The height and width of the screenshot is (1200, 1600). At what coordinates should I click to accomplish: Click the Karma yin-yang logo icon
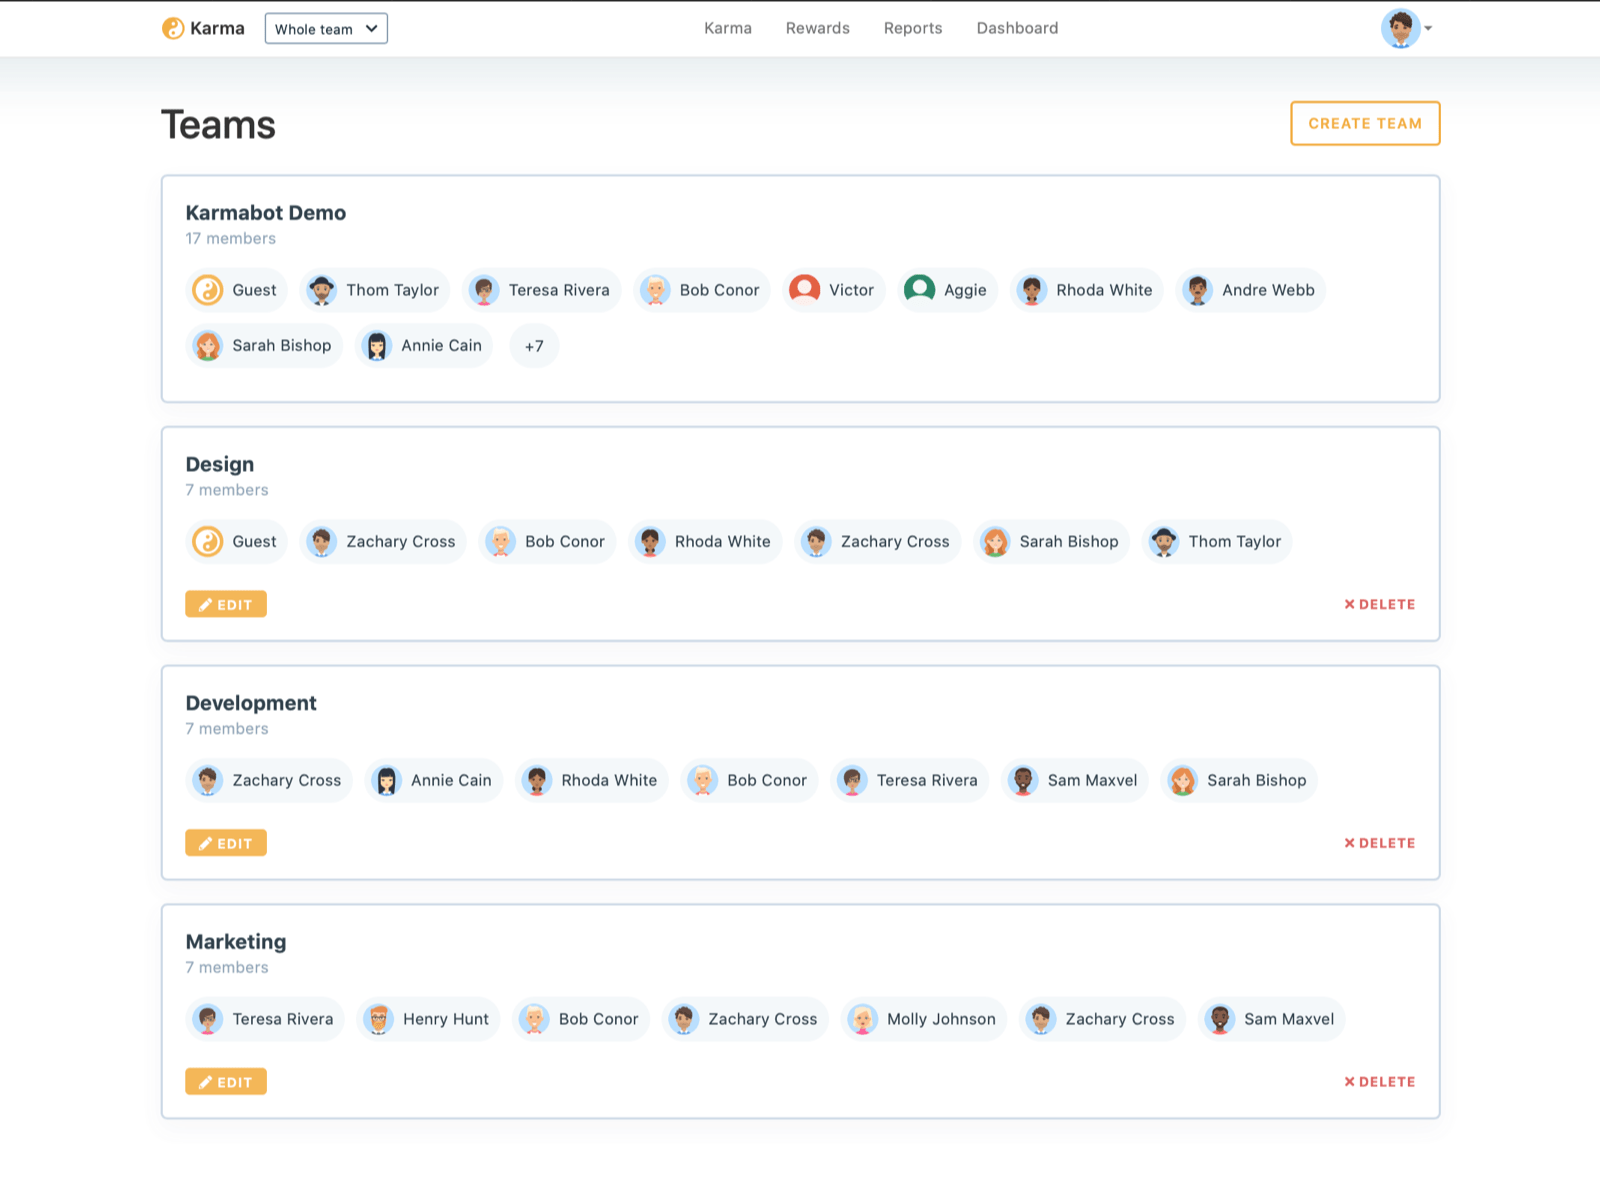point(173,29)
